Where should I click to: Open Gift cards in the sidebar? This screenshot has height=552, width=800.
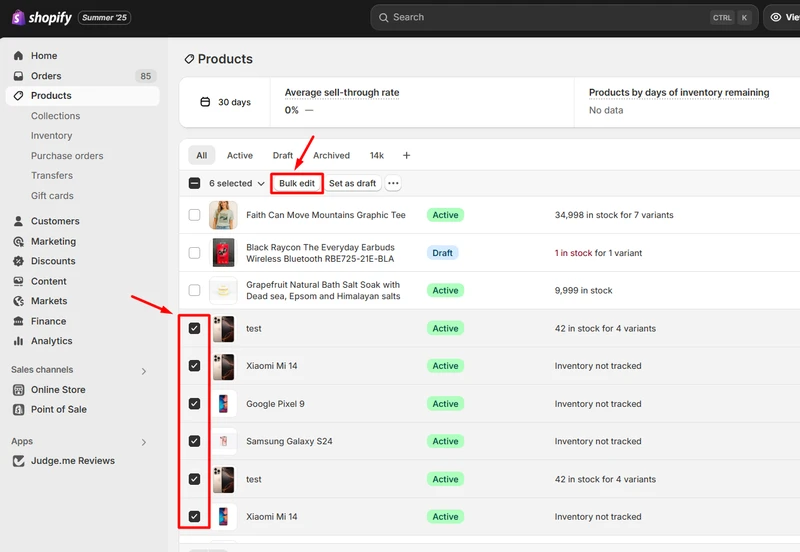pos(52,195)
